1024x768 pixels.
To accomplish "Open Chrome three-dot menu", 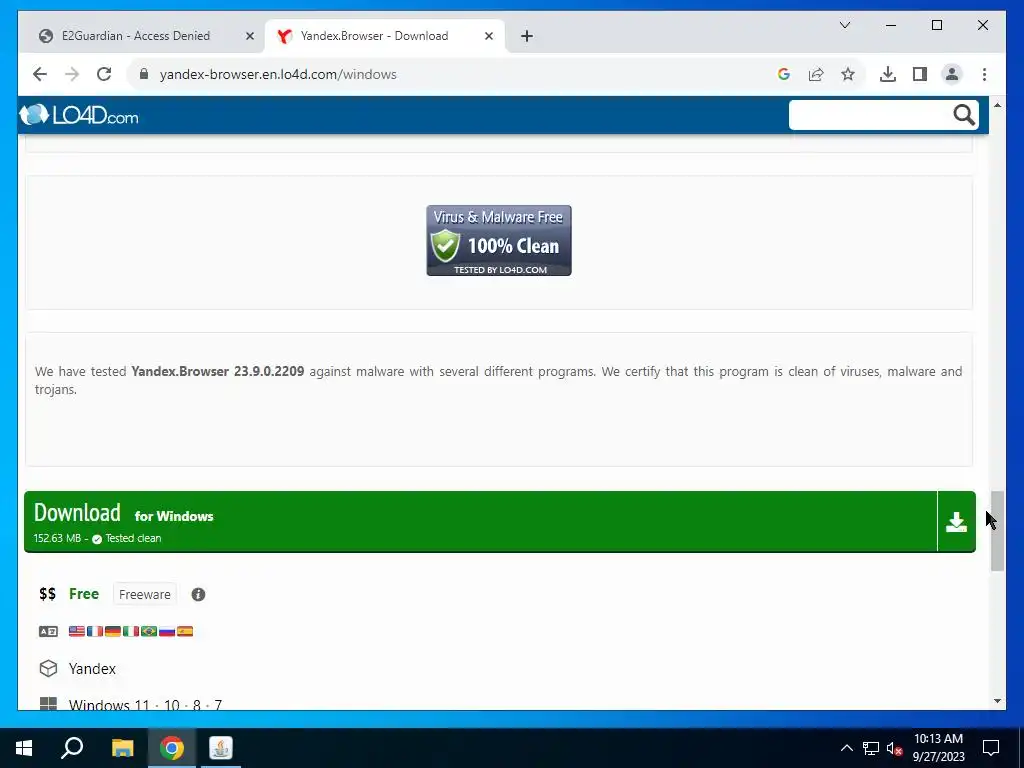I will click(984, 74).
